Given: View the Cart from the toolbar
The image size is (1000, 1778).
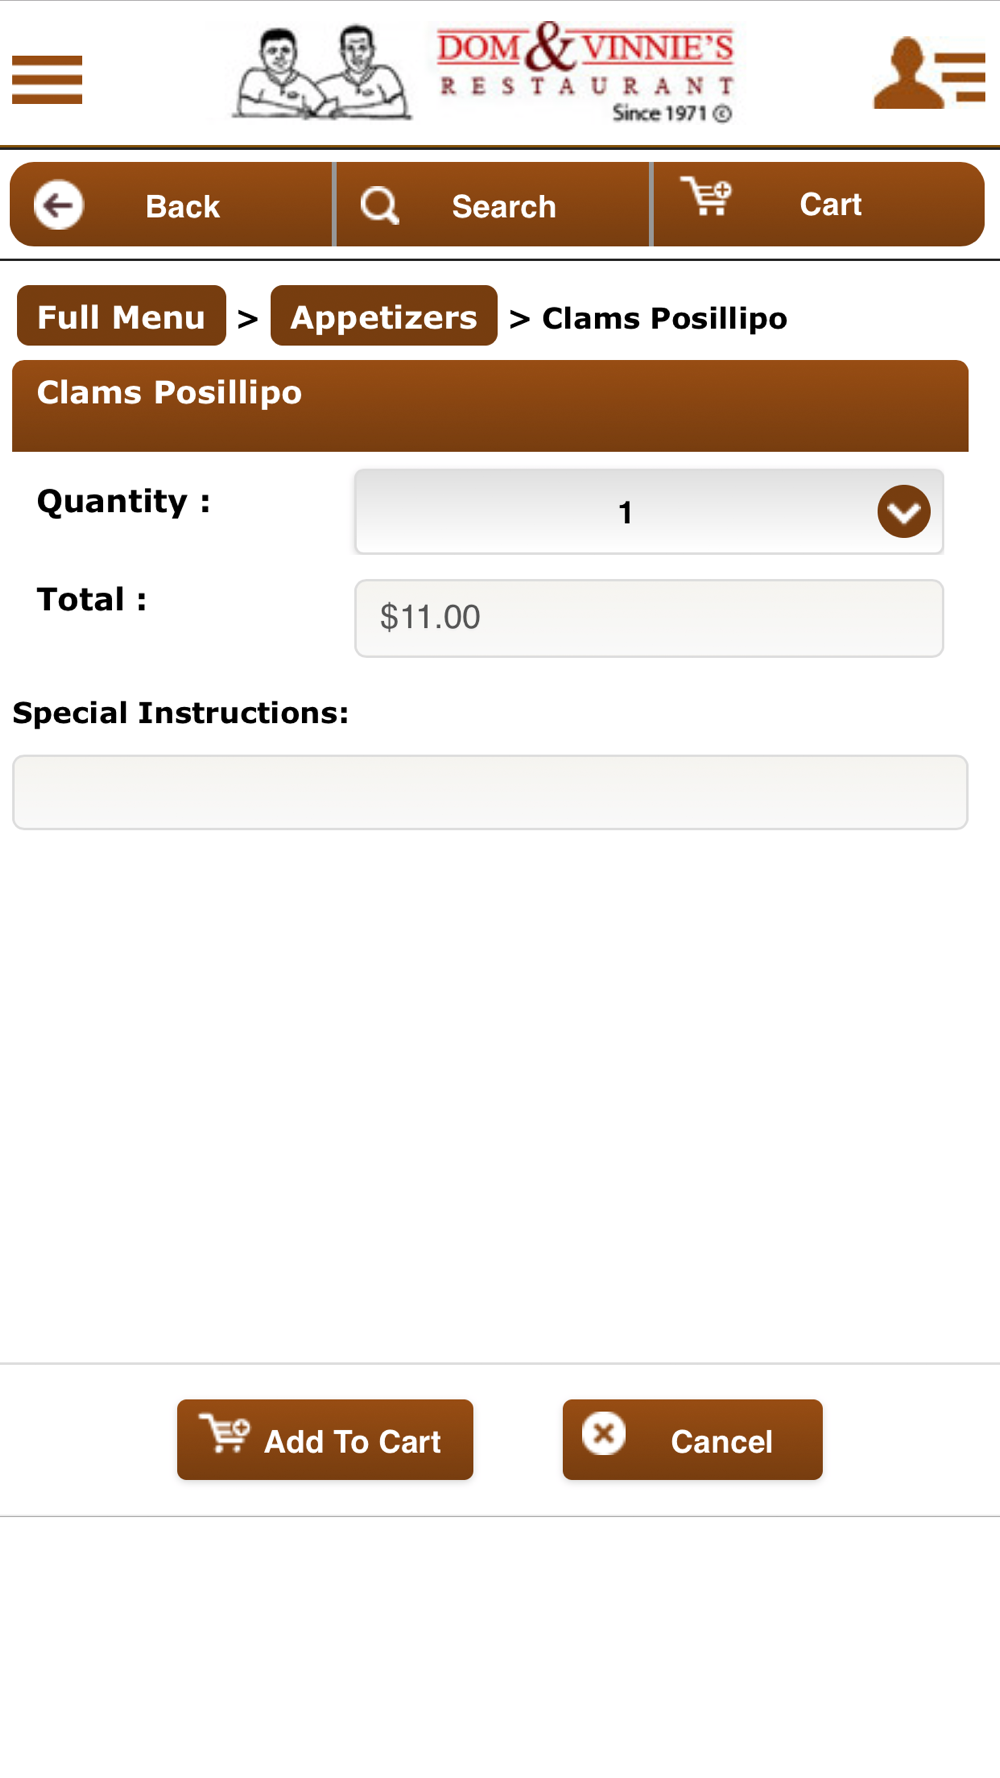Looking at the screenshot, I should tap(819, 205).
